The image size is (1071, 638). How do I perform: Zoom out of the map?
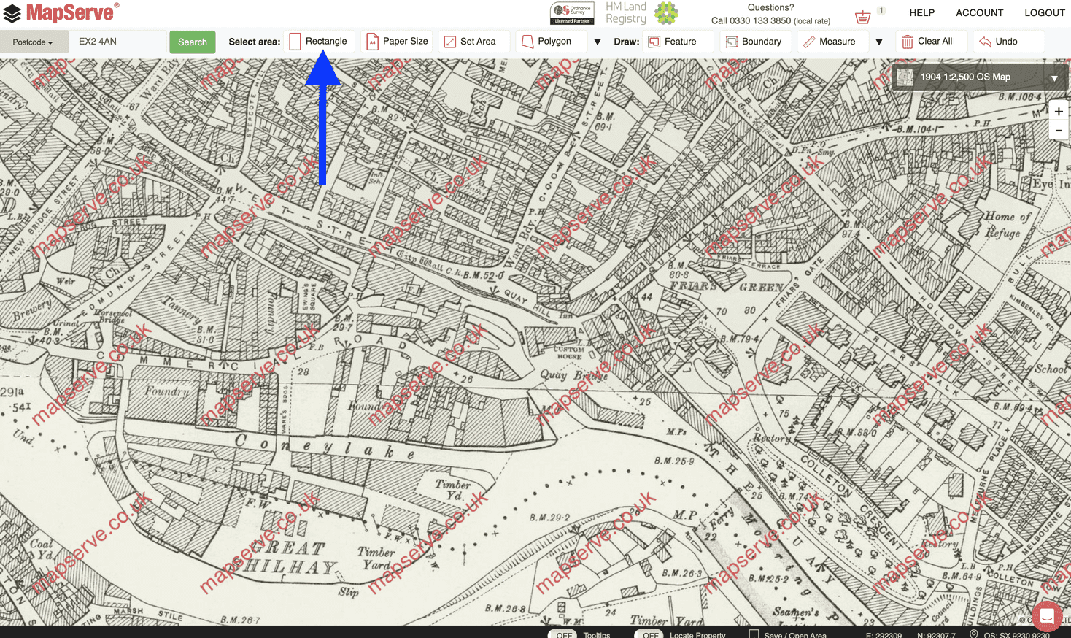[1059, 130]
